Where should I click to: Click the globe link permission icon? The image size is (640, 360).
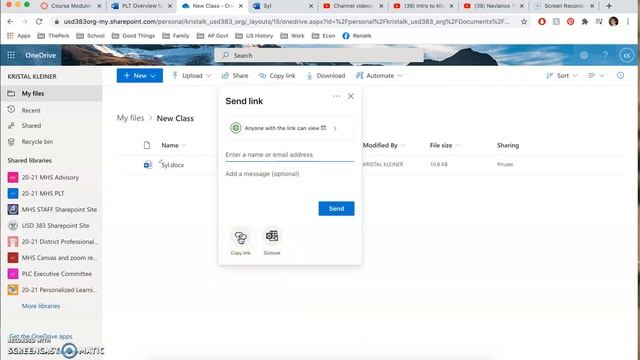(236, 128)
